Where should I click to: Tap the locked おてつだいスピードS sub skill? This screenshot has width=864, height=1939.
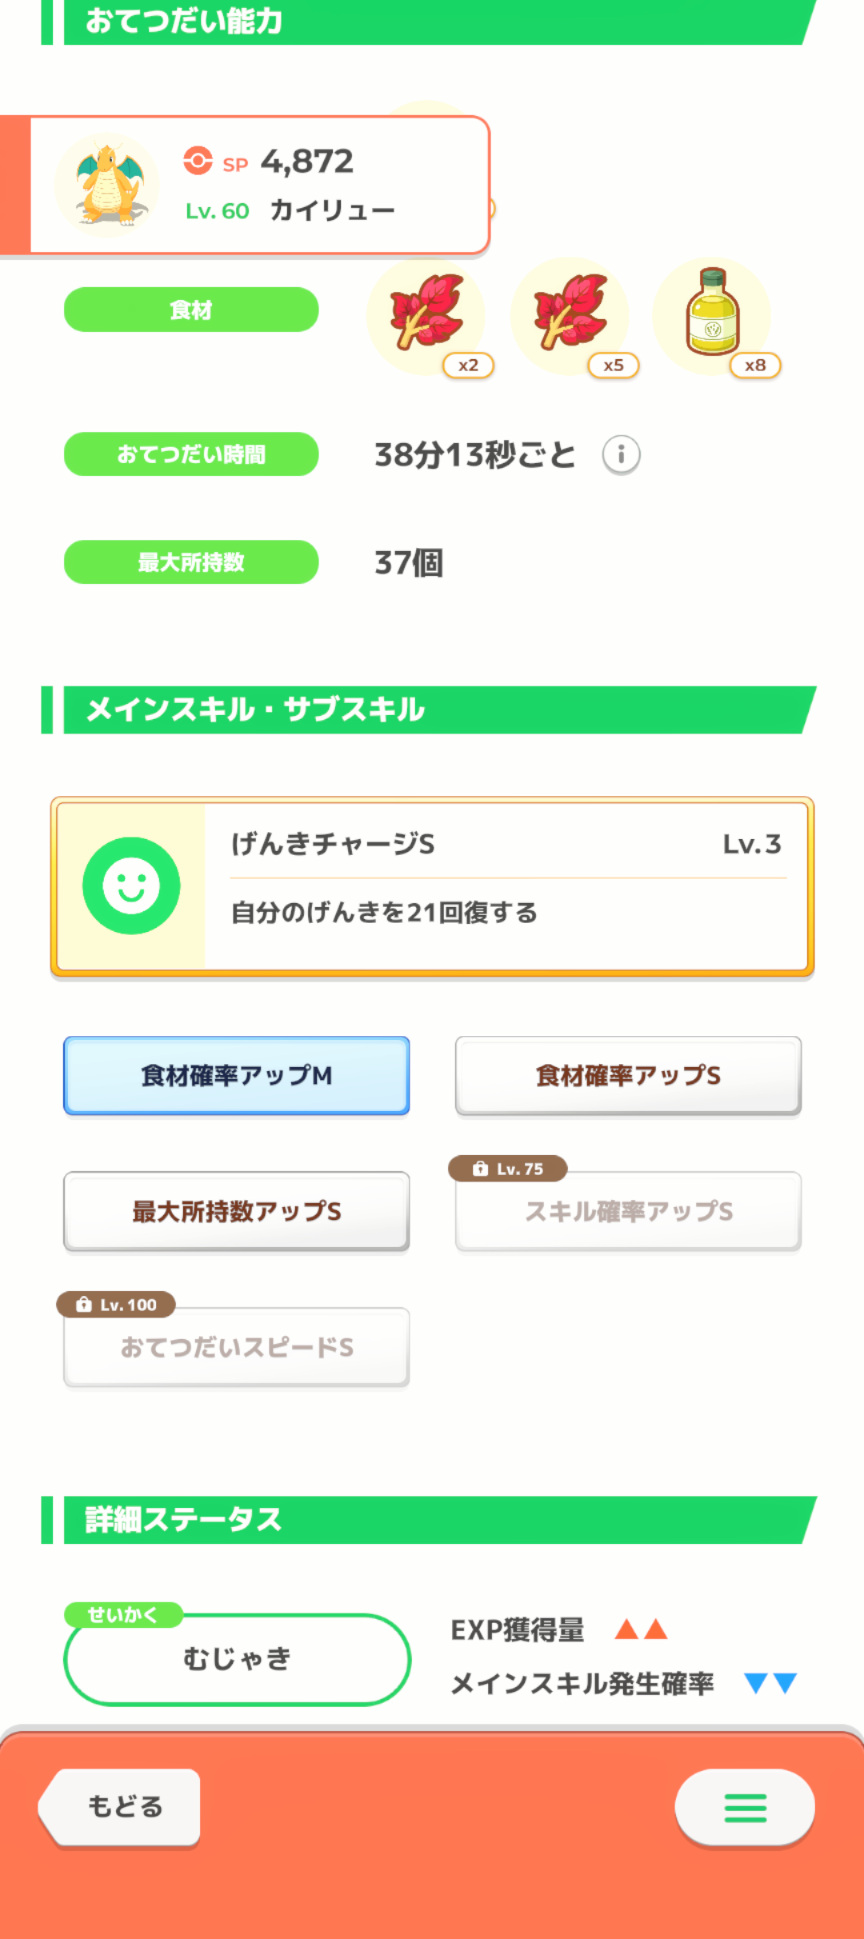pyautogui.click(x=236, y=1348)
